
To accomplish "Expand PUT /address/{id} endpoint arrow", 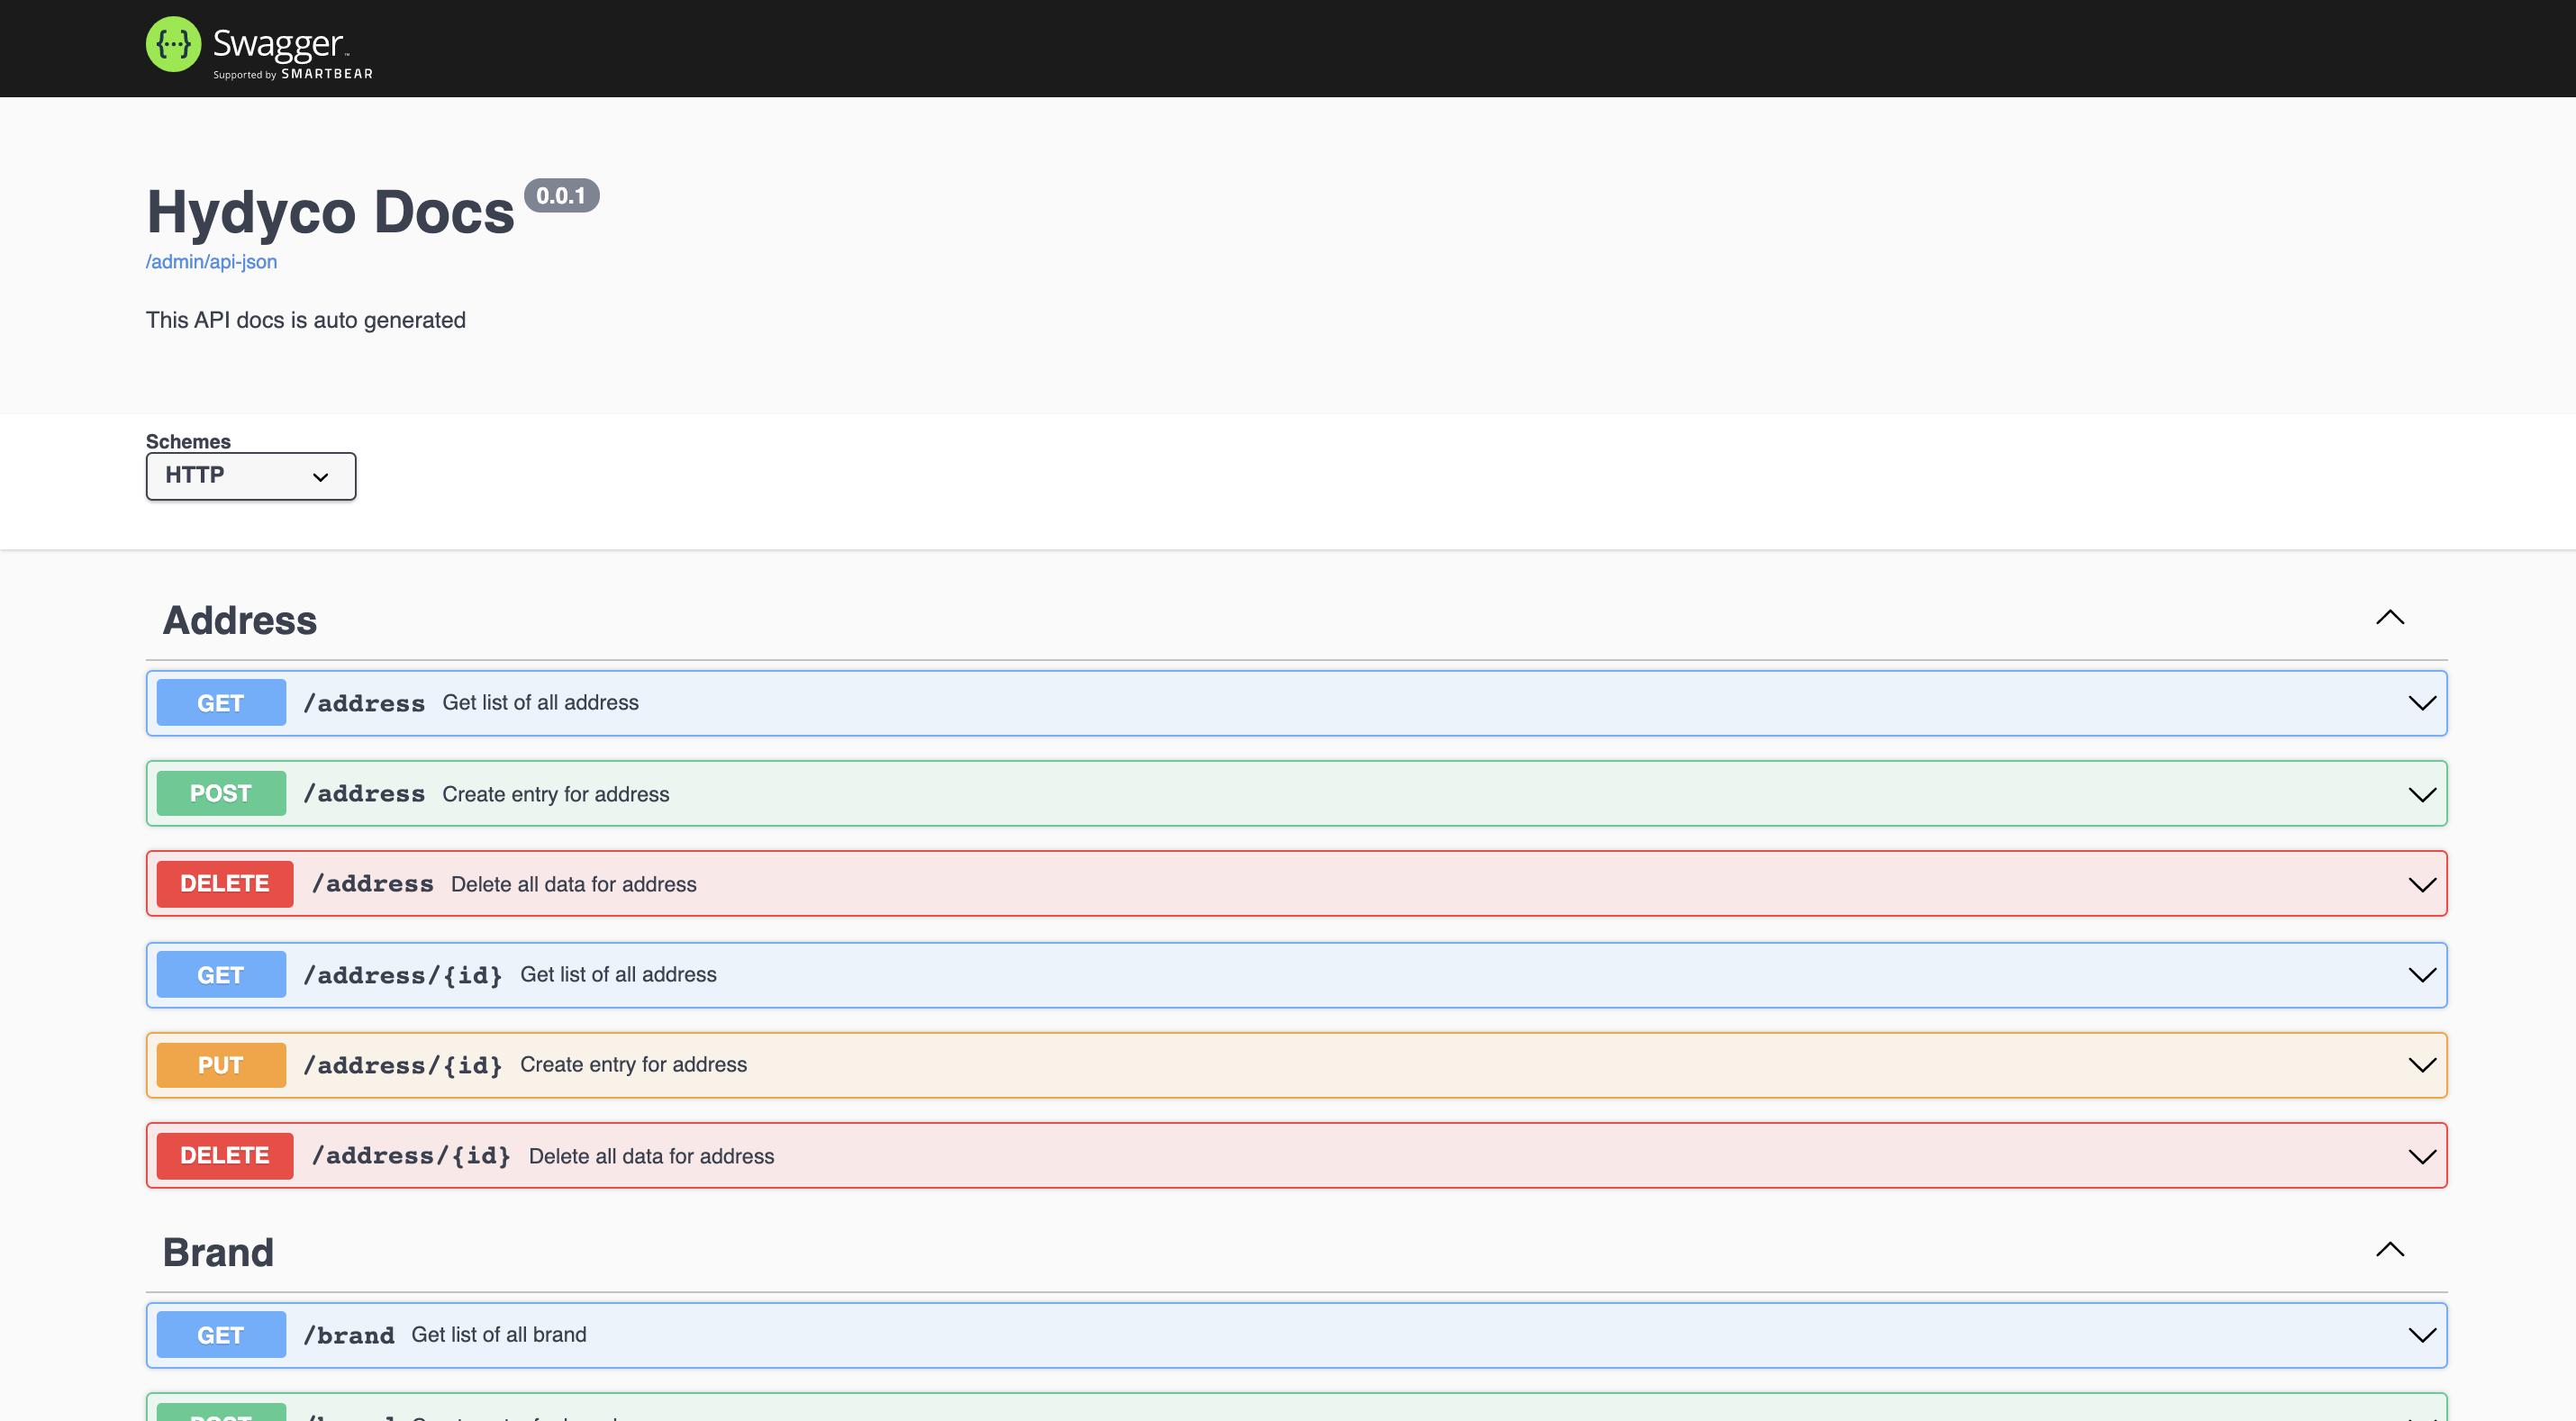I will tap(2421, 1065).
